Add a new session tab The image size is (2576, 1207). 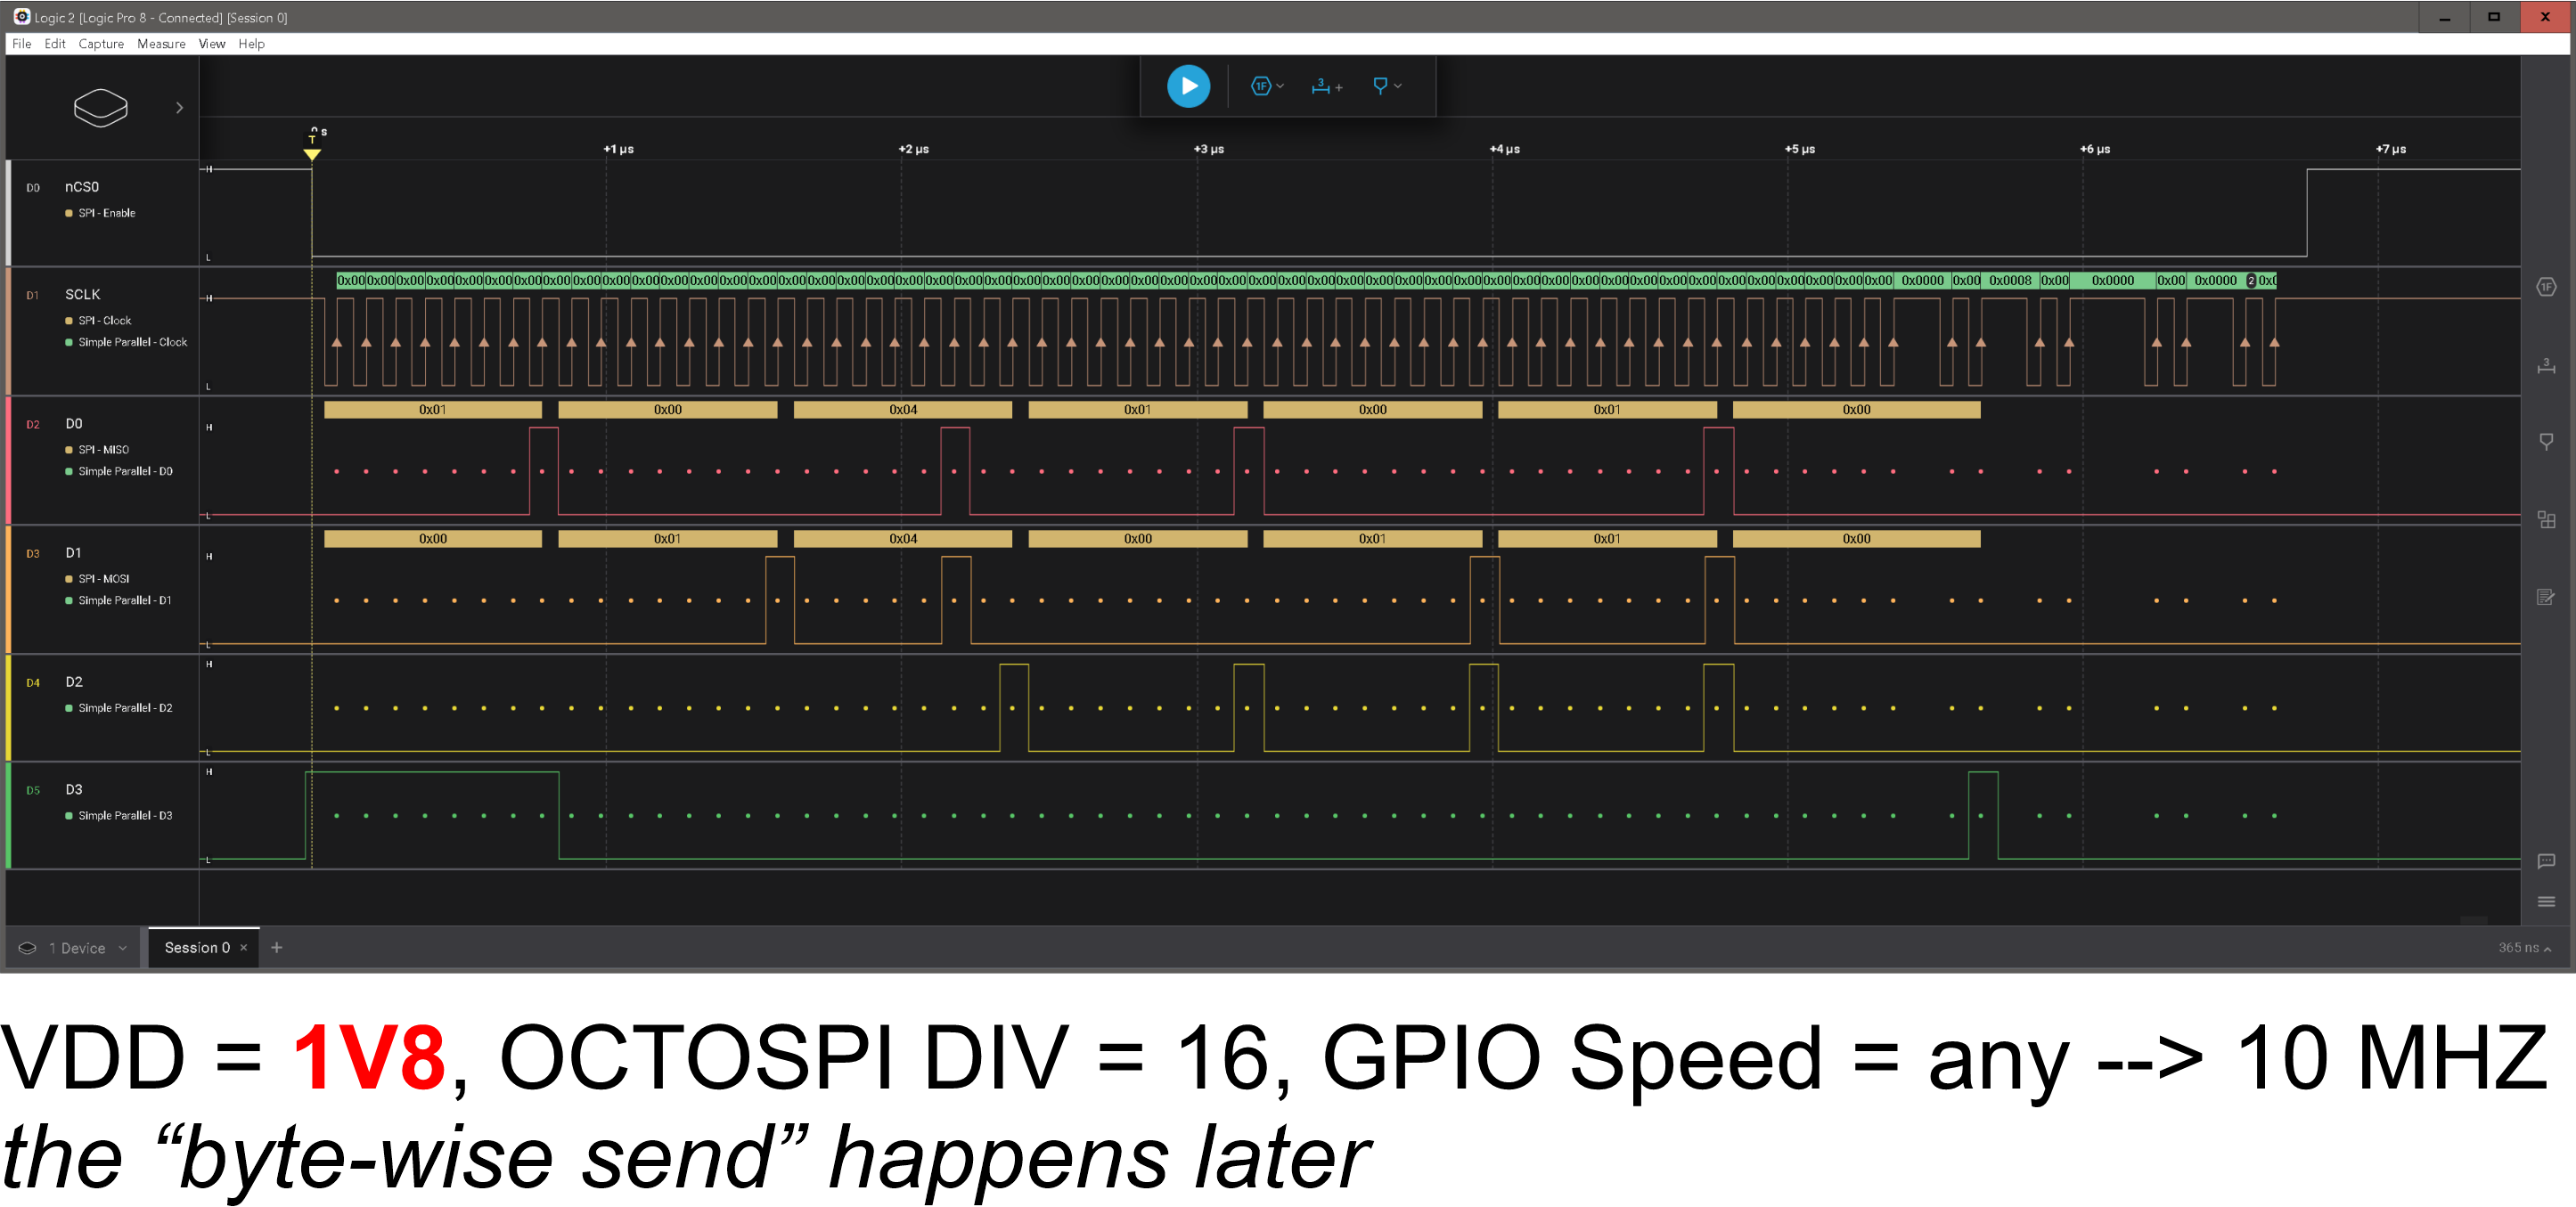277,948
